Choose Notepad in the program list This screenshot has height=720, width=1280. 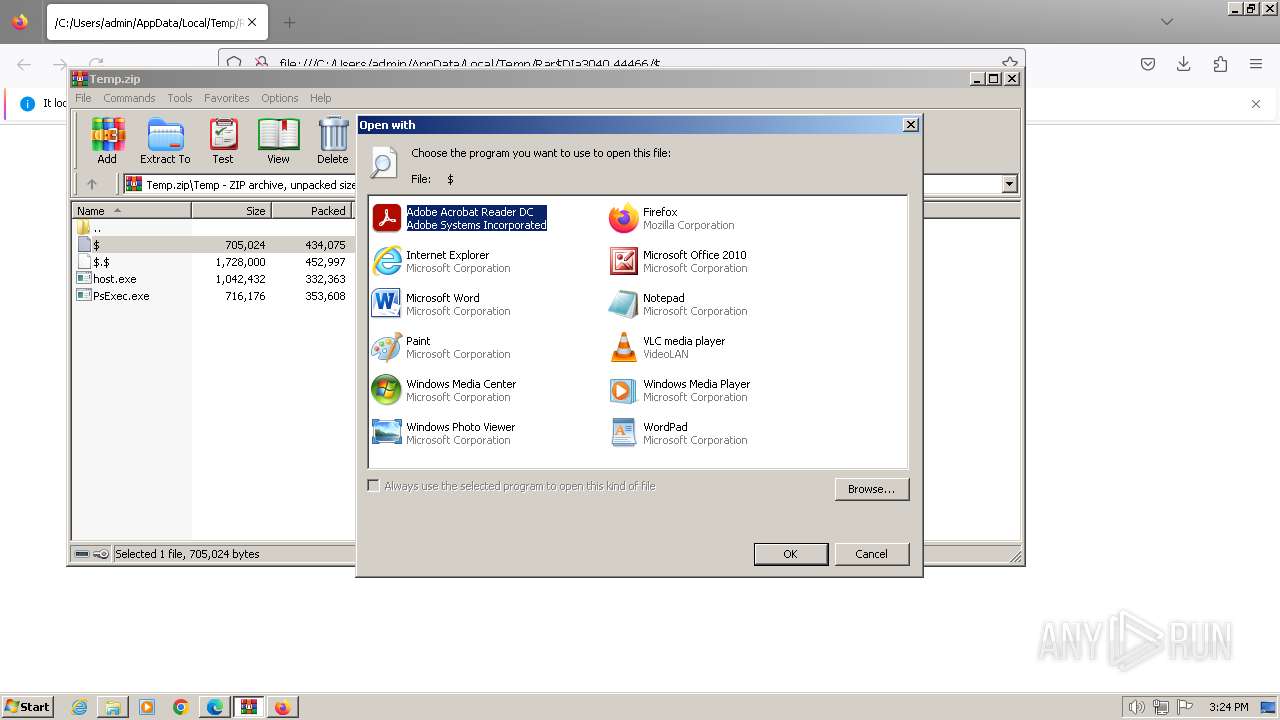(678, 304)
